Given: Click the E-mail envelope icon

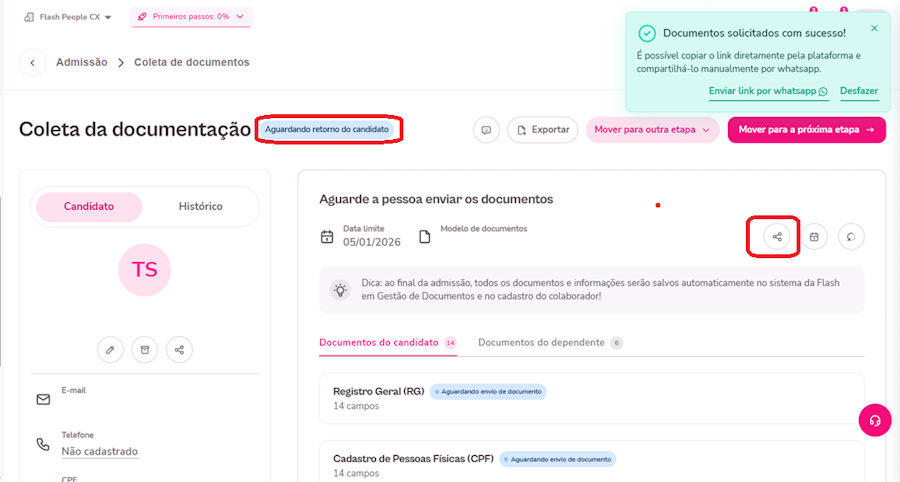Looking at the screenshot, I should point(43,399).
